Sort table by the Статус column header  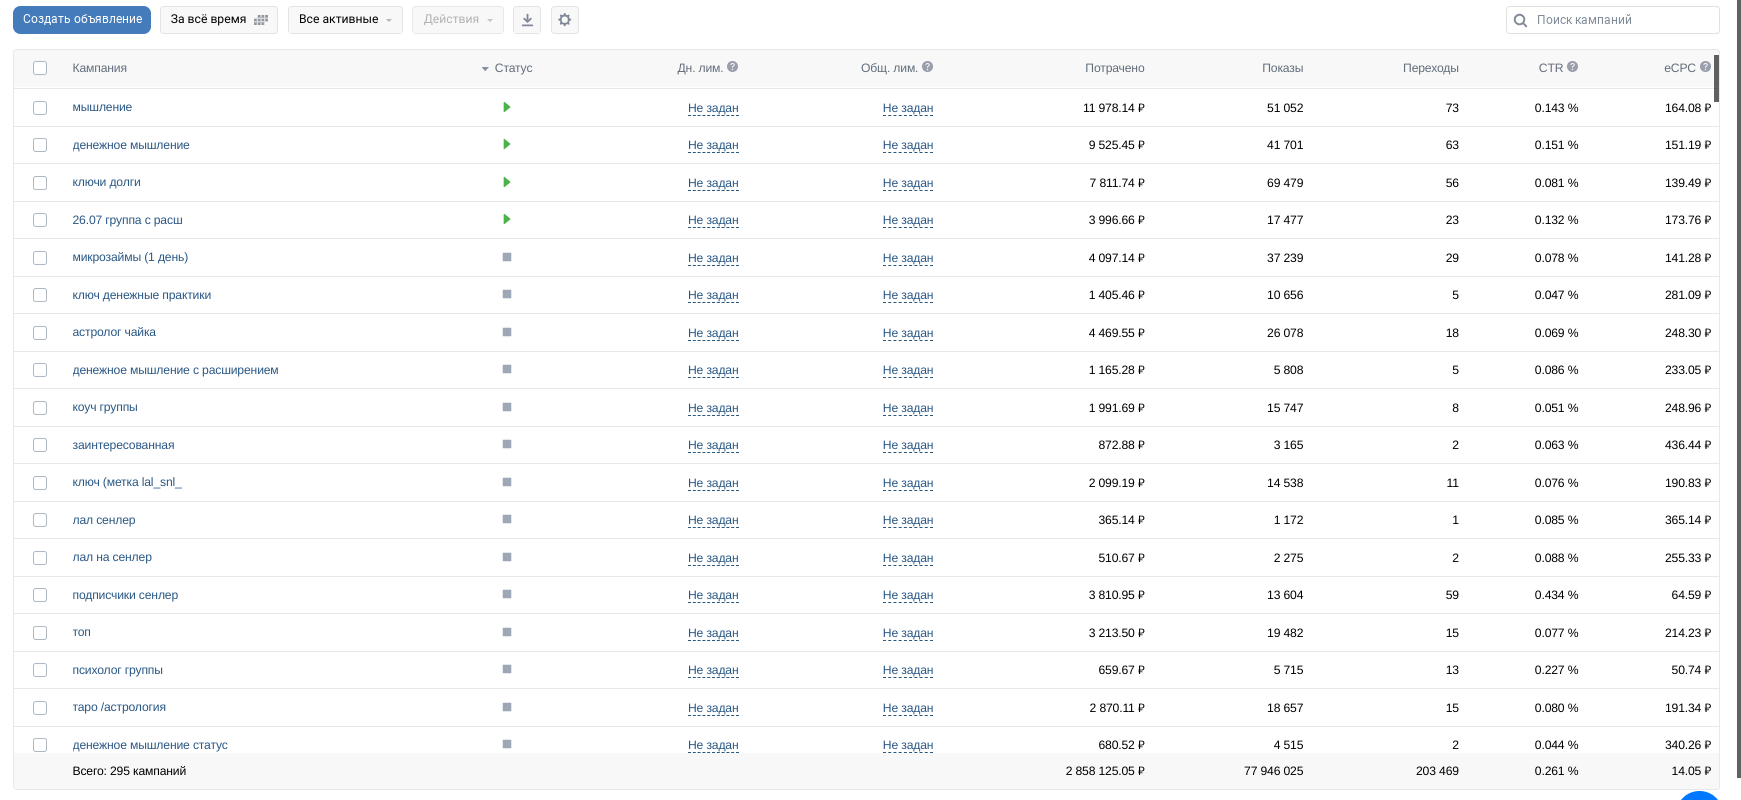point(513,68)
